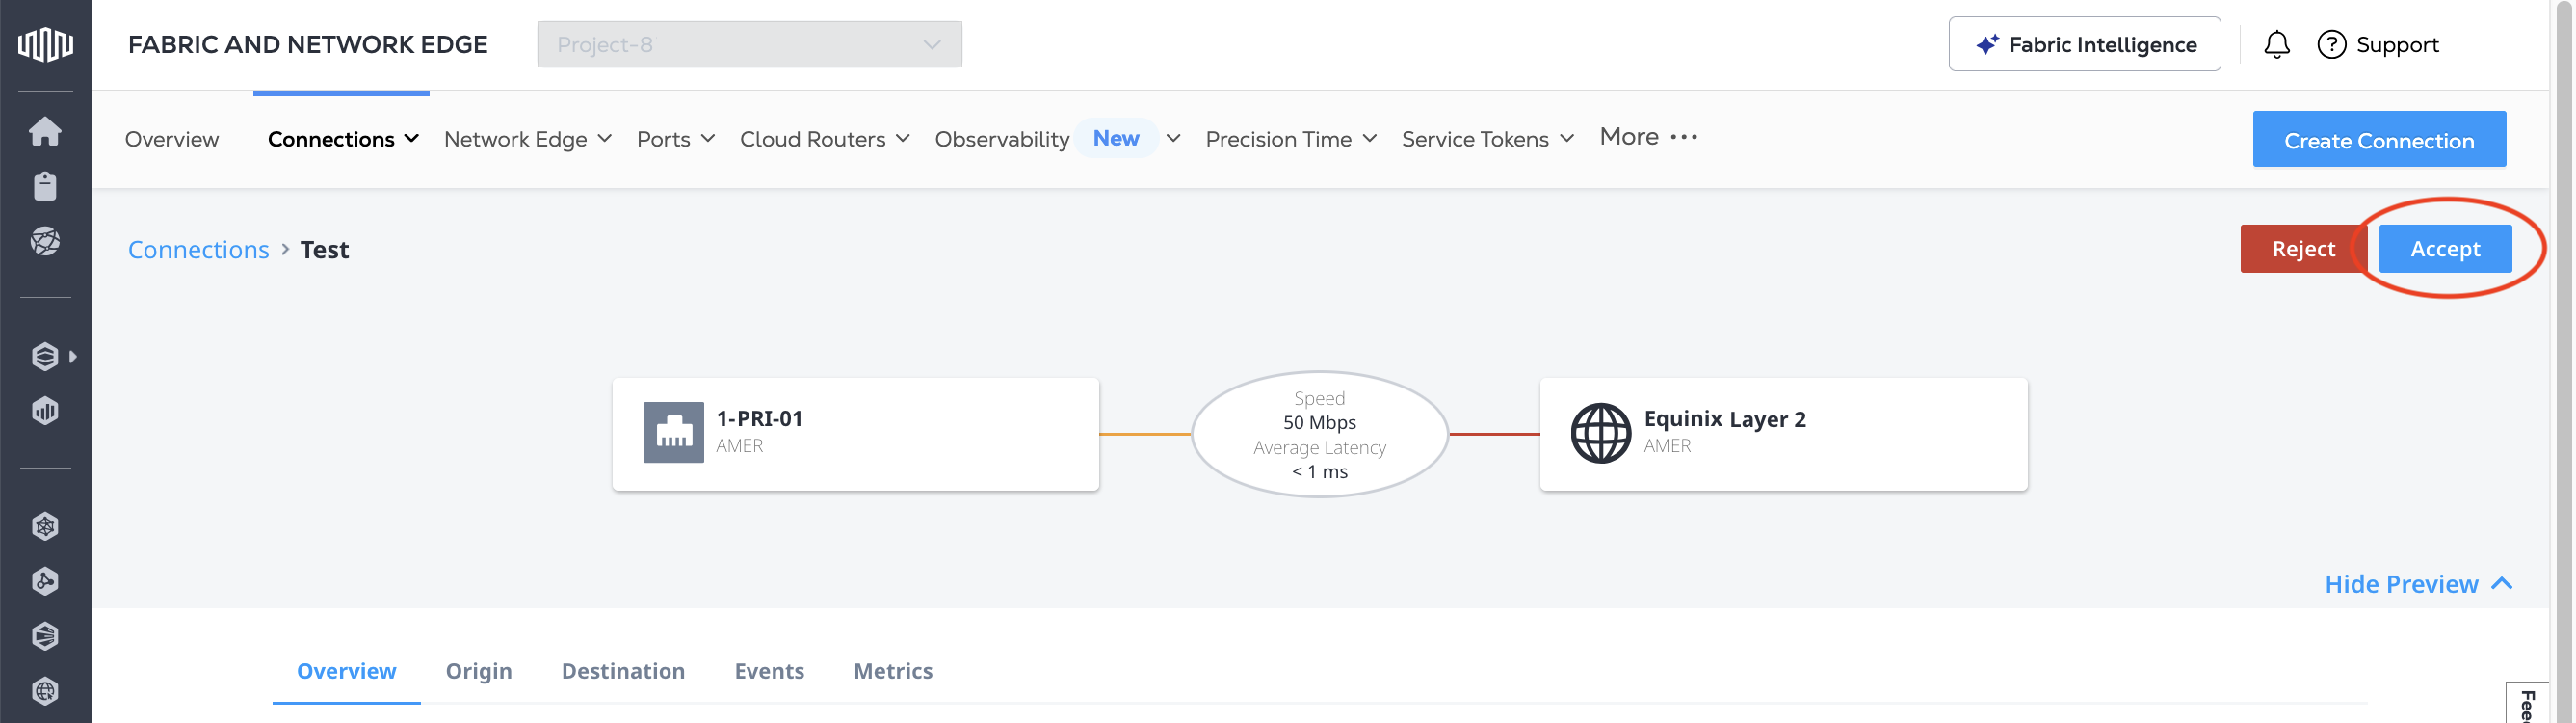Click the Speed and Latency oval

(x=1319, y=434)
